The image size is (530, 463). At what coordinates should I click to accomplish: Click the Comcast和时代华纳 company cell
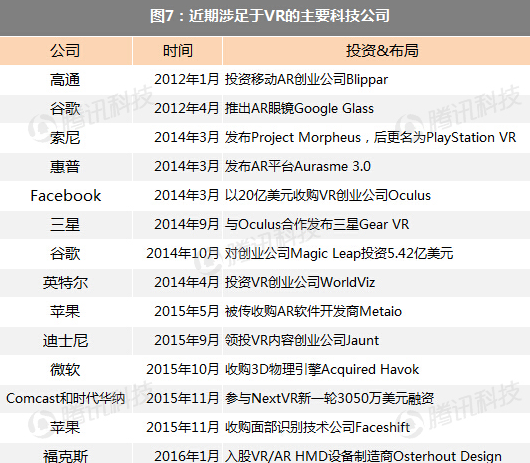pos(65,398)
